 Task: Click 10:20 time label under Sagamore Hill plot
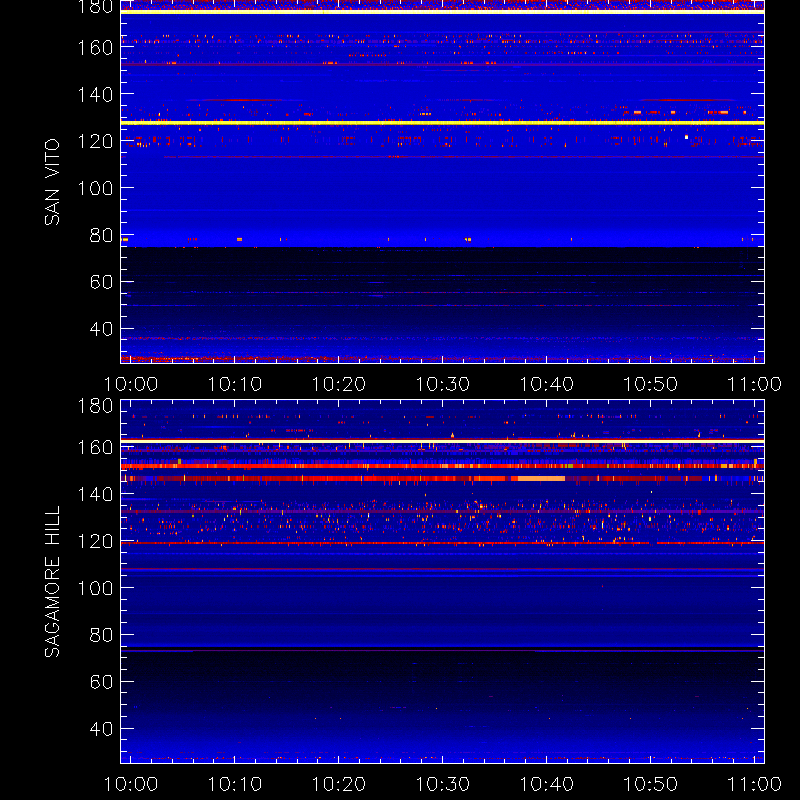[339, 784]
